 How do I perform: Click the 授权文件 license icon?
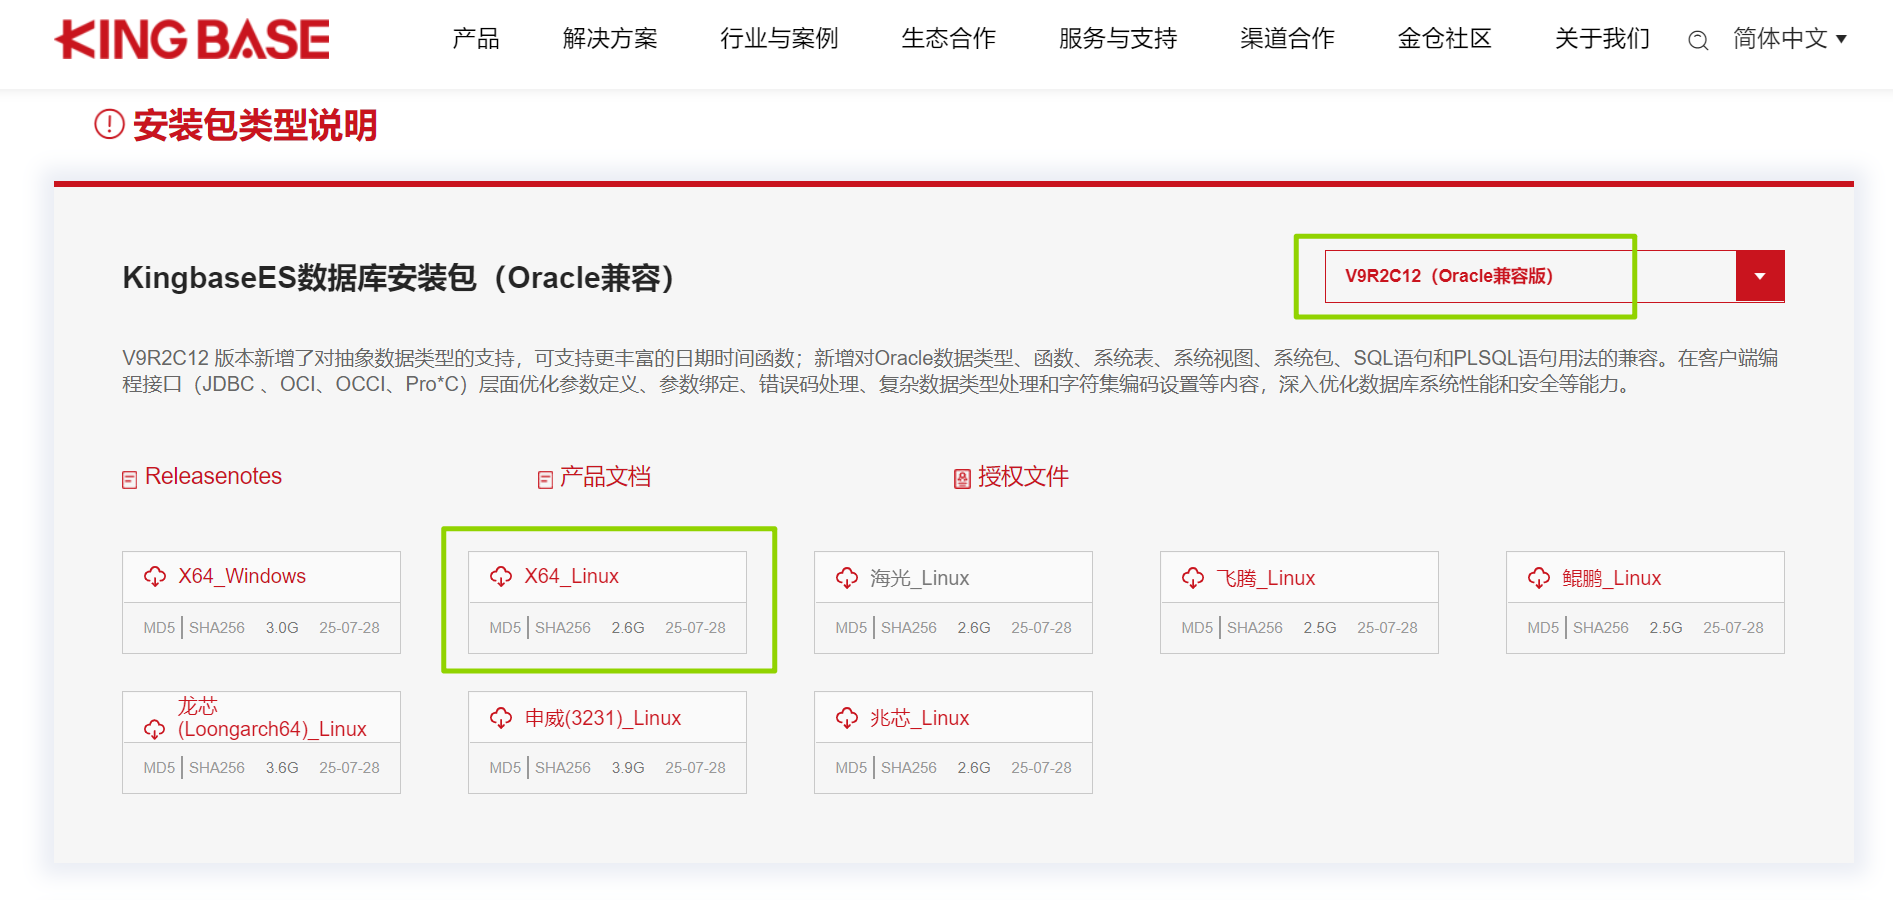(962, 479)
